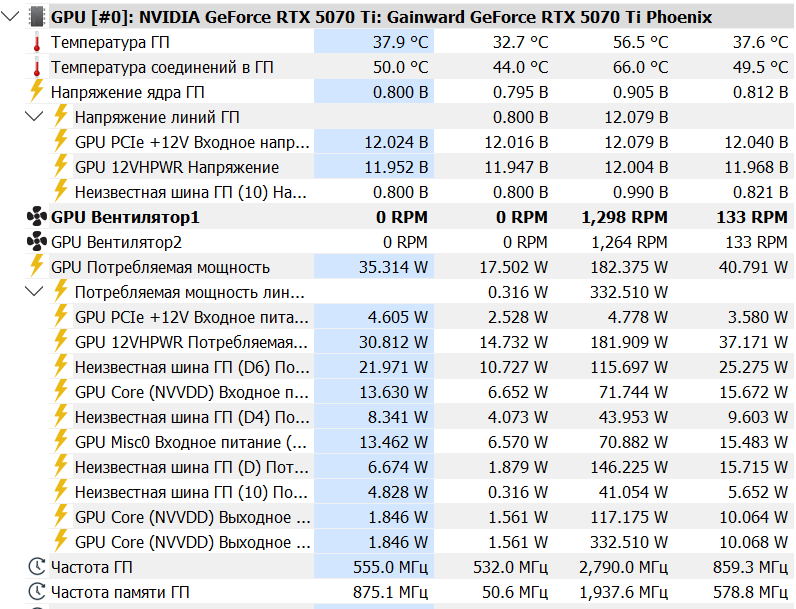Click the hotspot maximum value 66.0 °C
Screen dimensions: 796x609
pyautogui.click(x=640, y=67)
